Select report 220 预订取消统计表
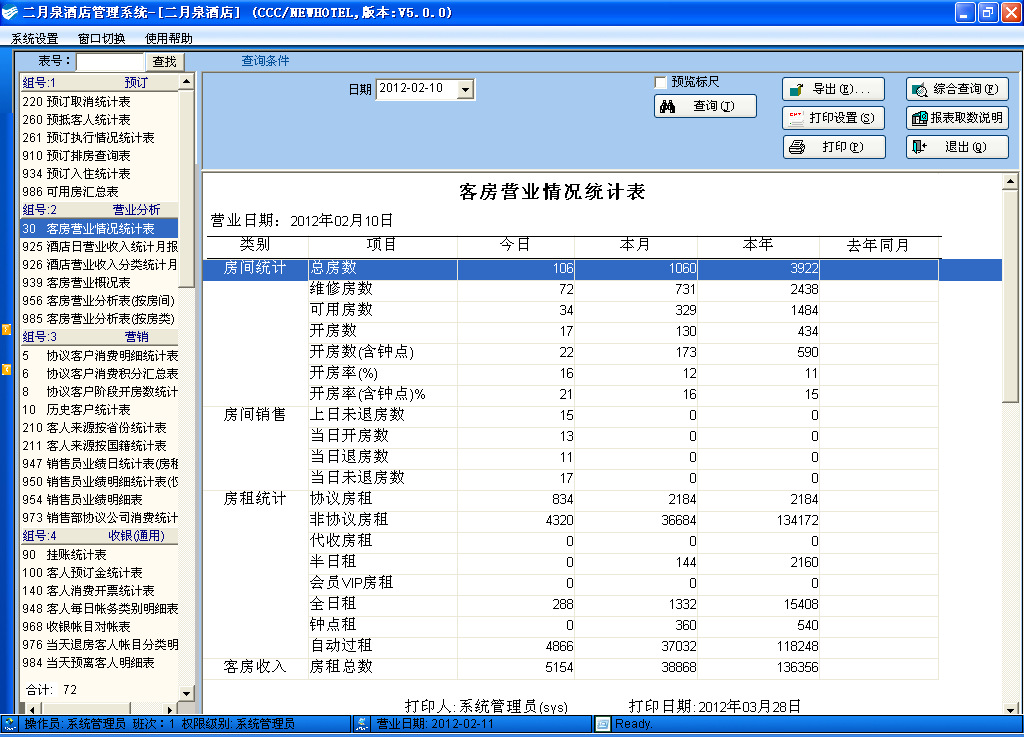The image size is (1024, 737). point(99,102)
